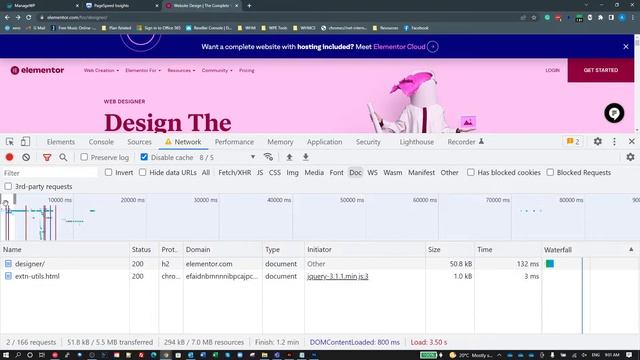640x360 pixels.
Task: Open jquery-3.1.1.min.js initiator link
Action: click(x=338, y=276)
